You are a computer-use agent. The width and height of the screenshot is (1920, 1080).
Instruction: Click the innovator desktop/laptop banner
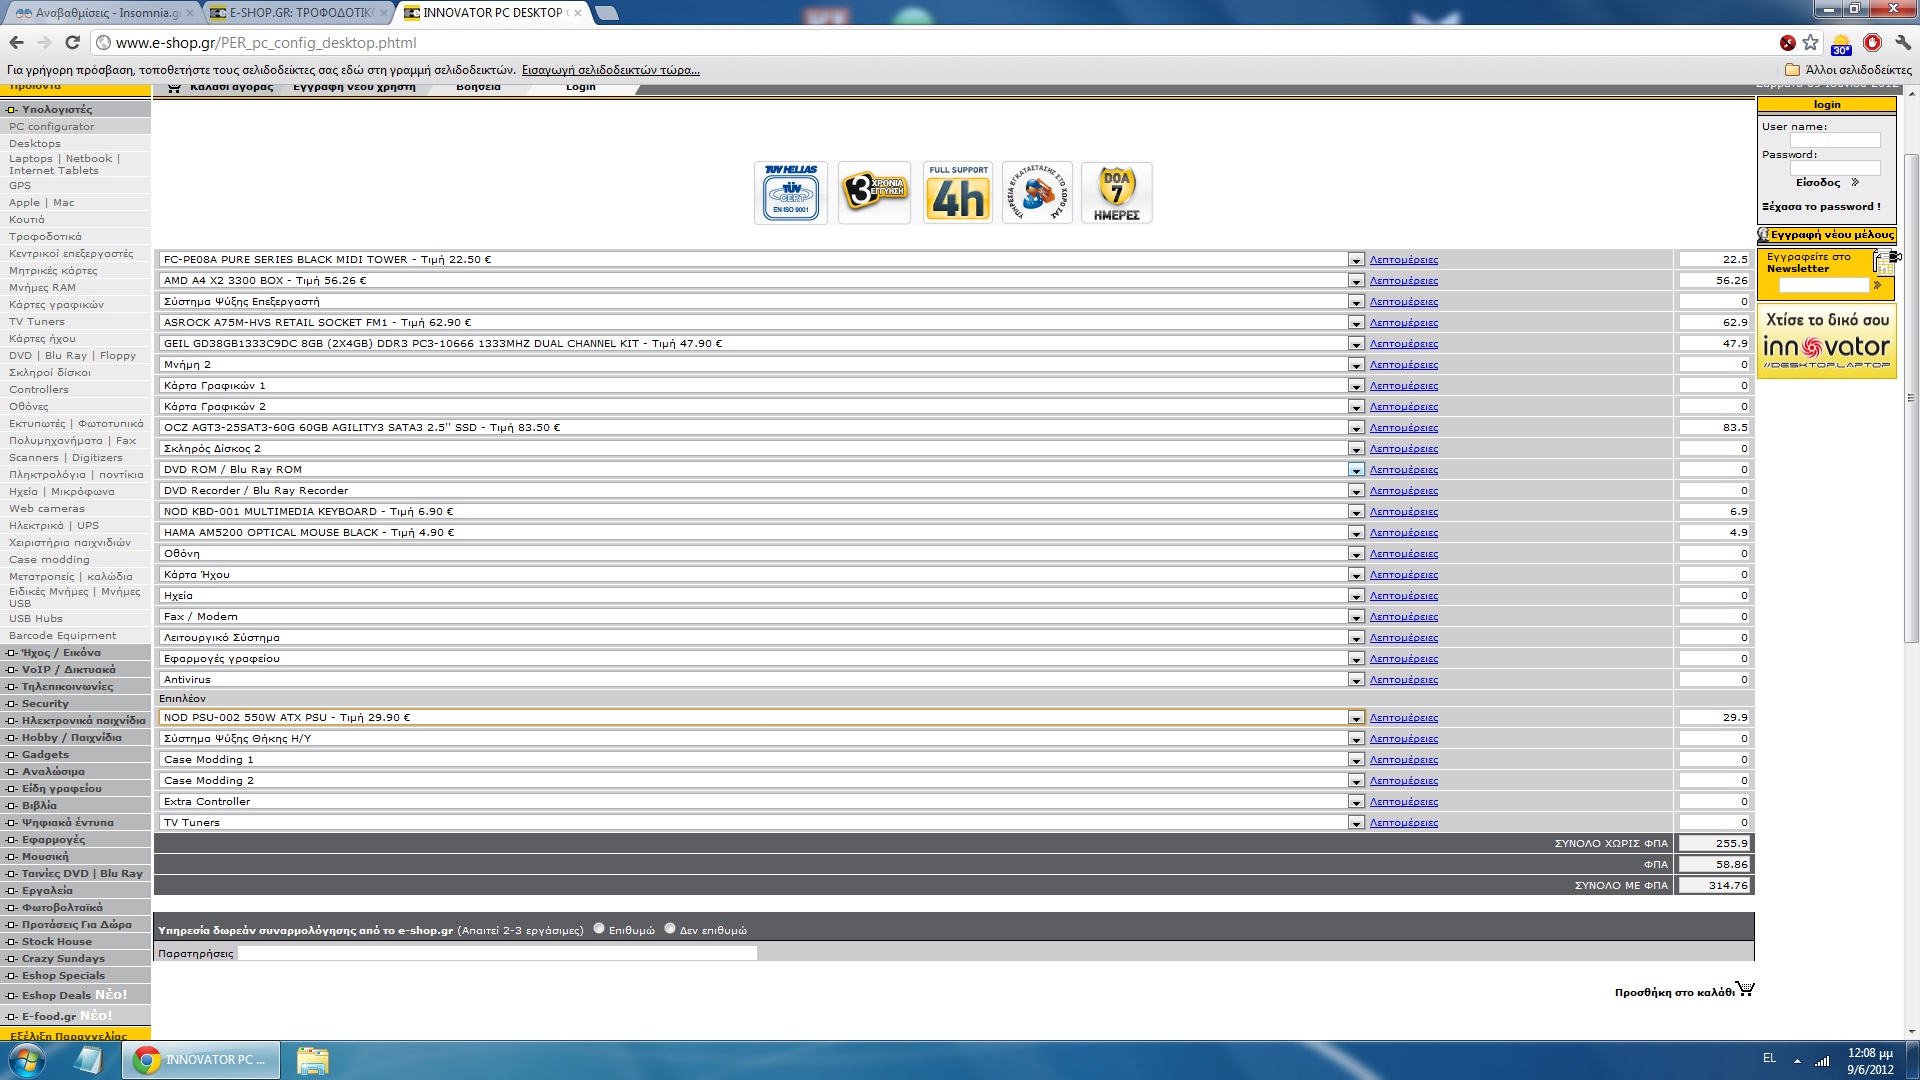[x=1826, y=342]
